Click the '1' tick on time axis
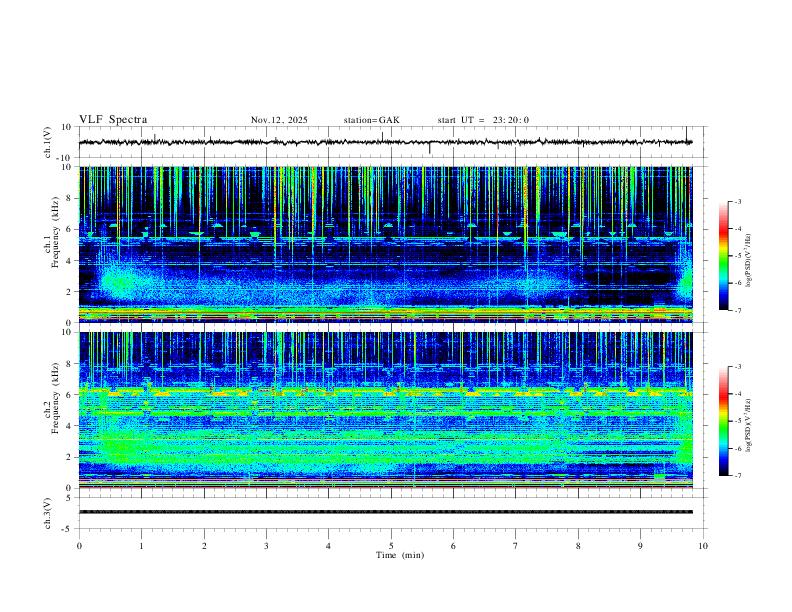Image resolution: width=792 pixels, height=612 pixels. (141, 546)
